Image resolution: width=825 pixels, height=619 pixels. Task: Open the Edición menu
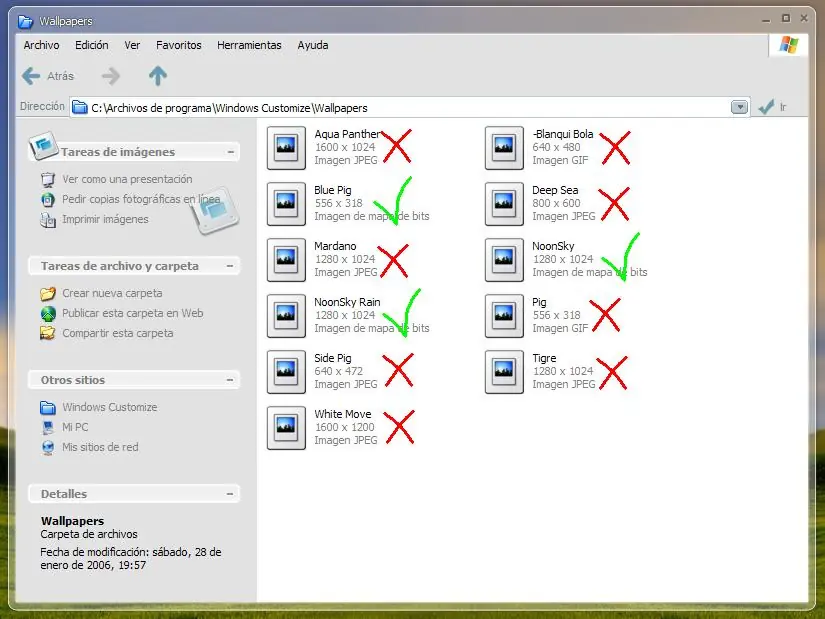(92, 45)
